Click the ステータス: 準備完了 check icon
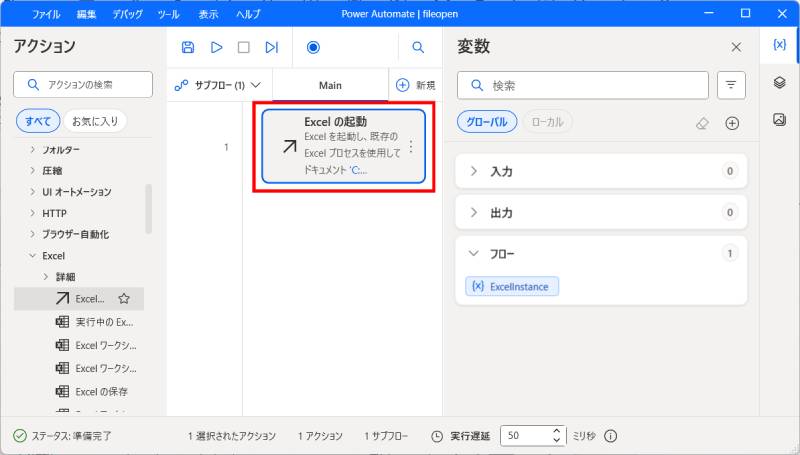 19,436
